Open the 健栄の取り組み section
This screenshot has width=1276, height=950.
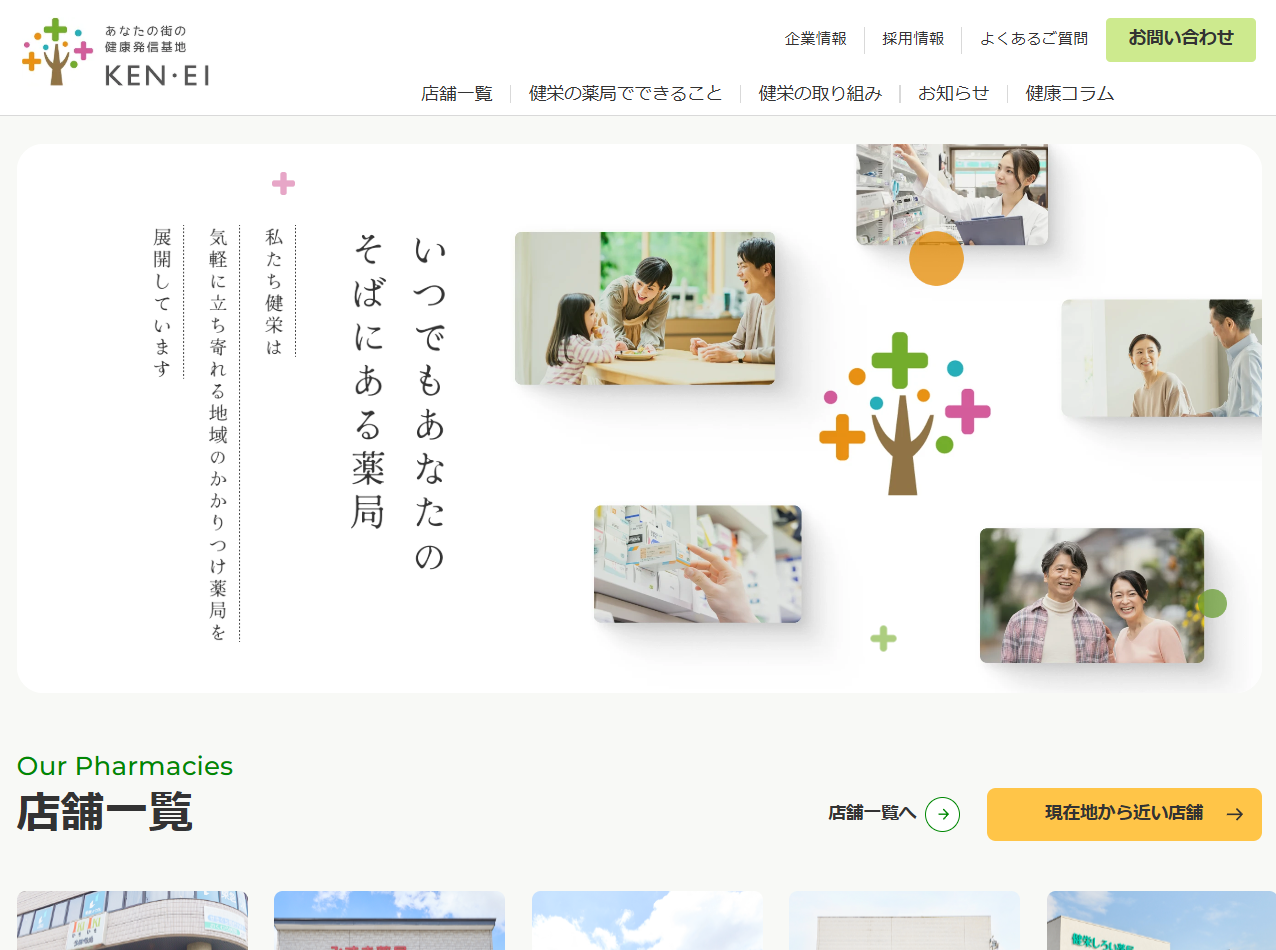820,92
